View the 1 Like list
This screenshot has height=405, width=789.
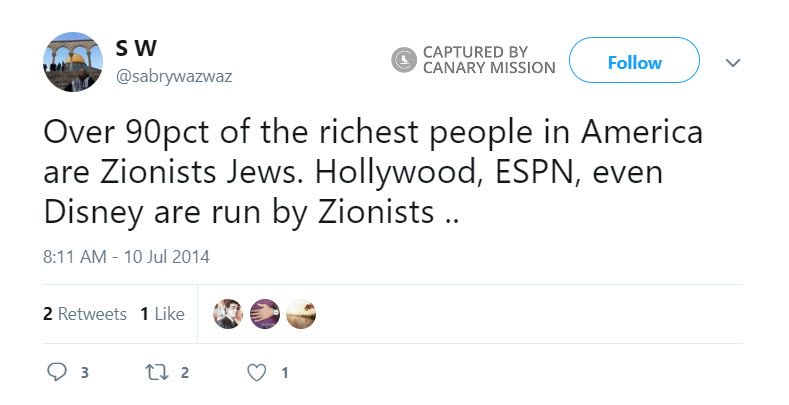(x=162, y=314)
